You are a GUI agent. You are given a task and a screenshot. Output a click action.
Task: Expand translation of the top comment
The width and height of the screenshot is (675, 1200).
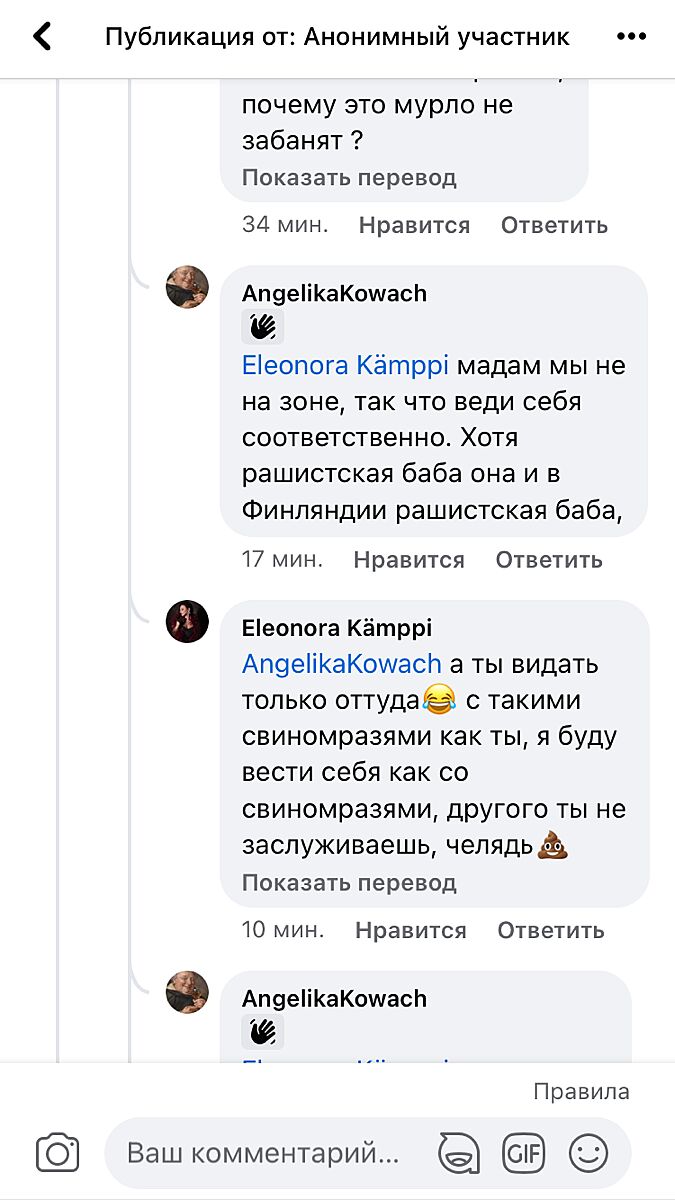point(349,178)
